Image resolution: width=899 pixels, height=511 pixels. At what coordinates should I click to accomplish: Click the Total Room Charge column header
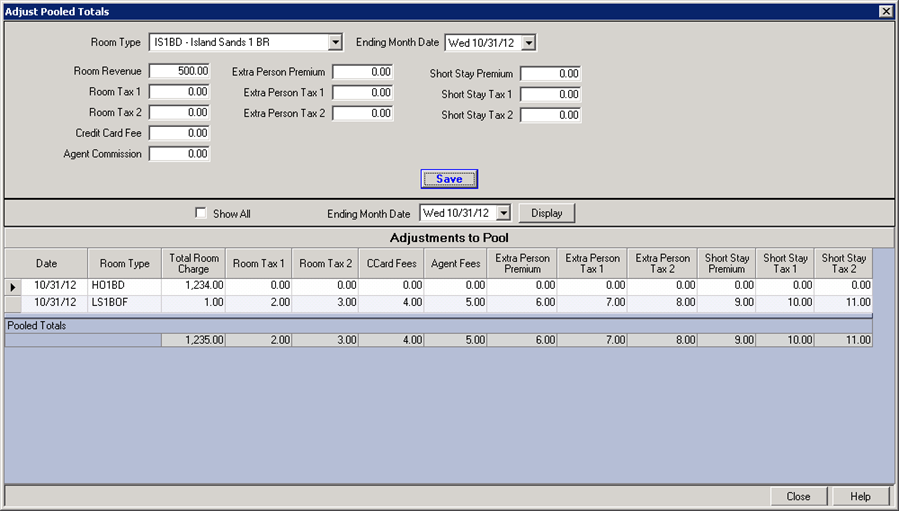(194, 263)
